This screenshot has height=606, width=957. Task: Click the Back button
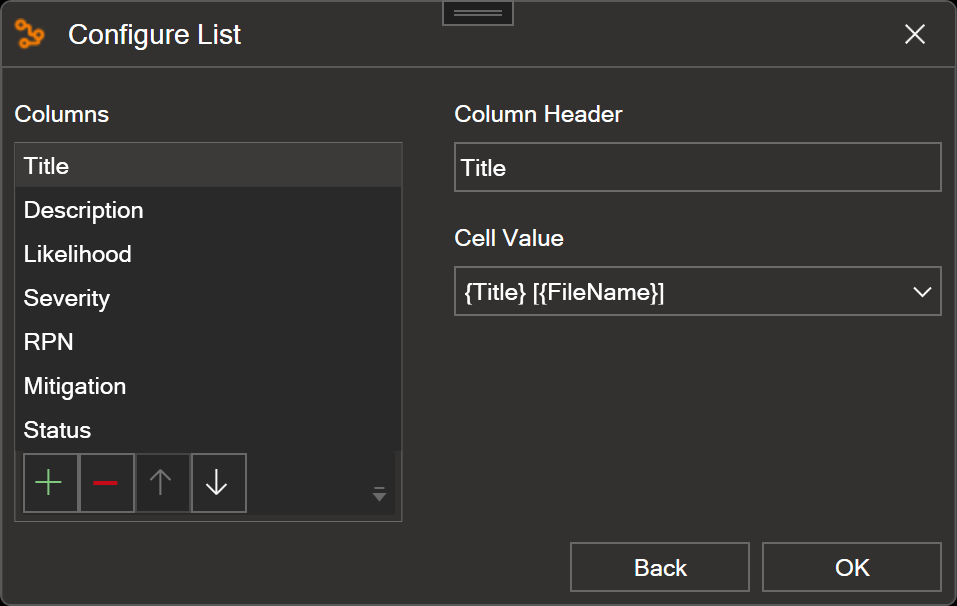click(660, 567)
